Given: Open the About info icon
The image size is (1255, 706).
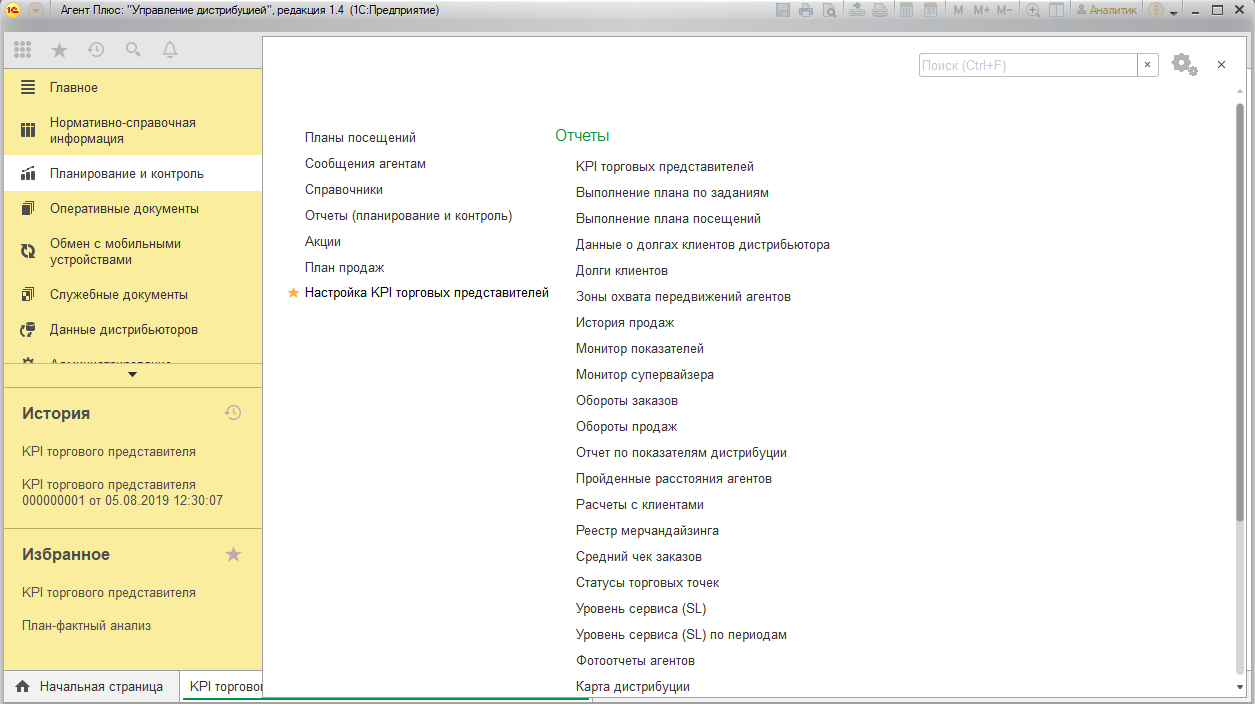Looking at the screenshot, I should coord(1157,10).
